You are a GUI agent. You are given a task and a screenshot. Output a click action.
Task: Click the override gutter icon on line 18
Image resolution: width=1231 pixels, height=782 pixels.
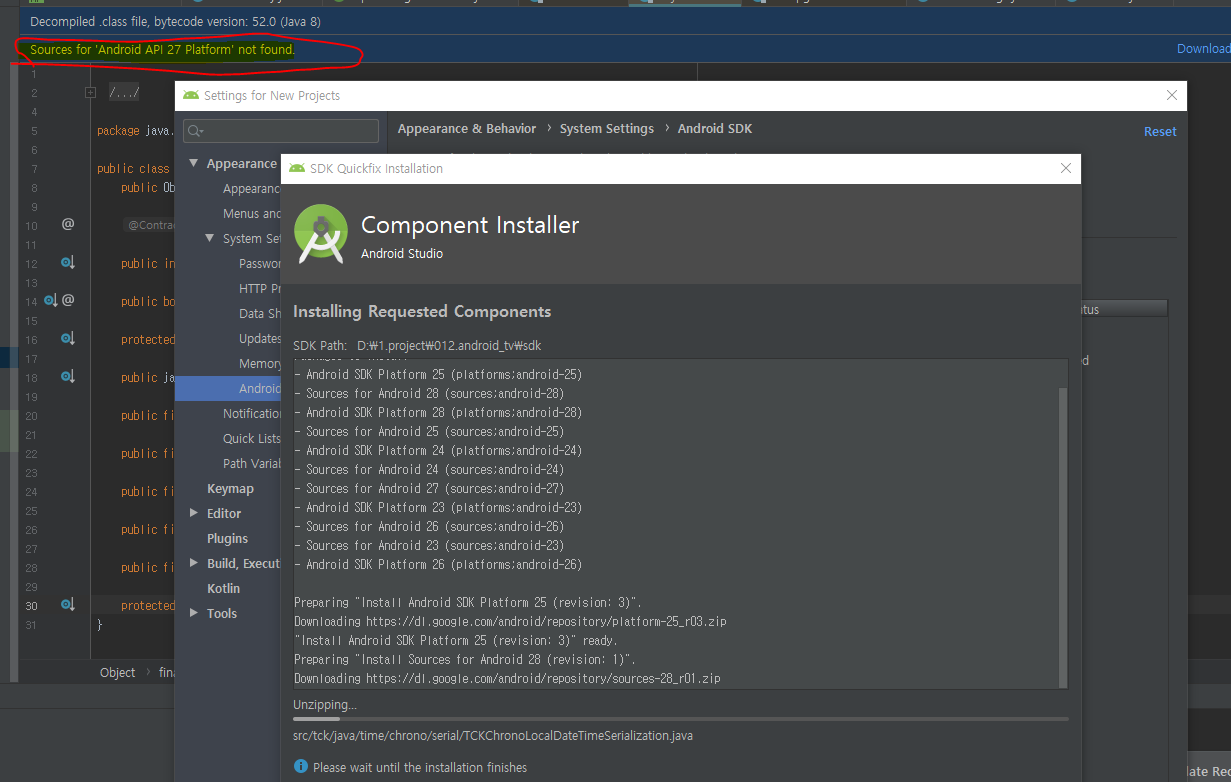point(68,377)
